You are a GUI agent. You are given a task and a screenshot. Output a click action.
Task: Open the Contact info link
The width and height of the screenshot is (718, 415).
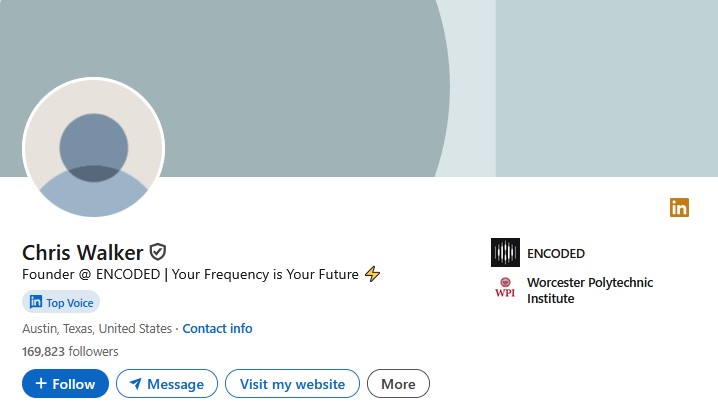click(x=217, y=328)
